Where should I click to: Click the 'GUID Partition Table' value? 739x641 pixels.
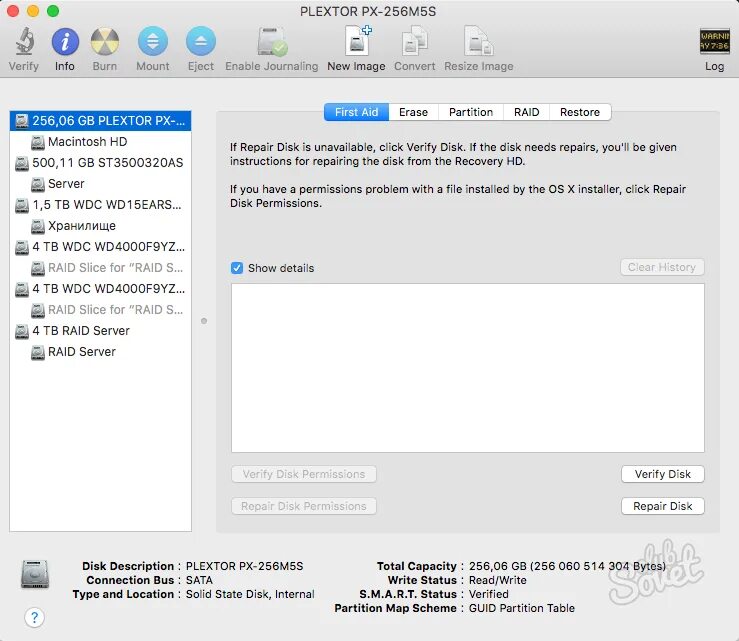(x=522, y=608)
